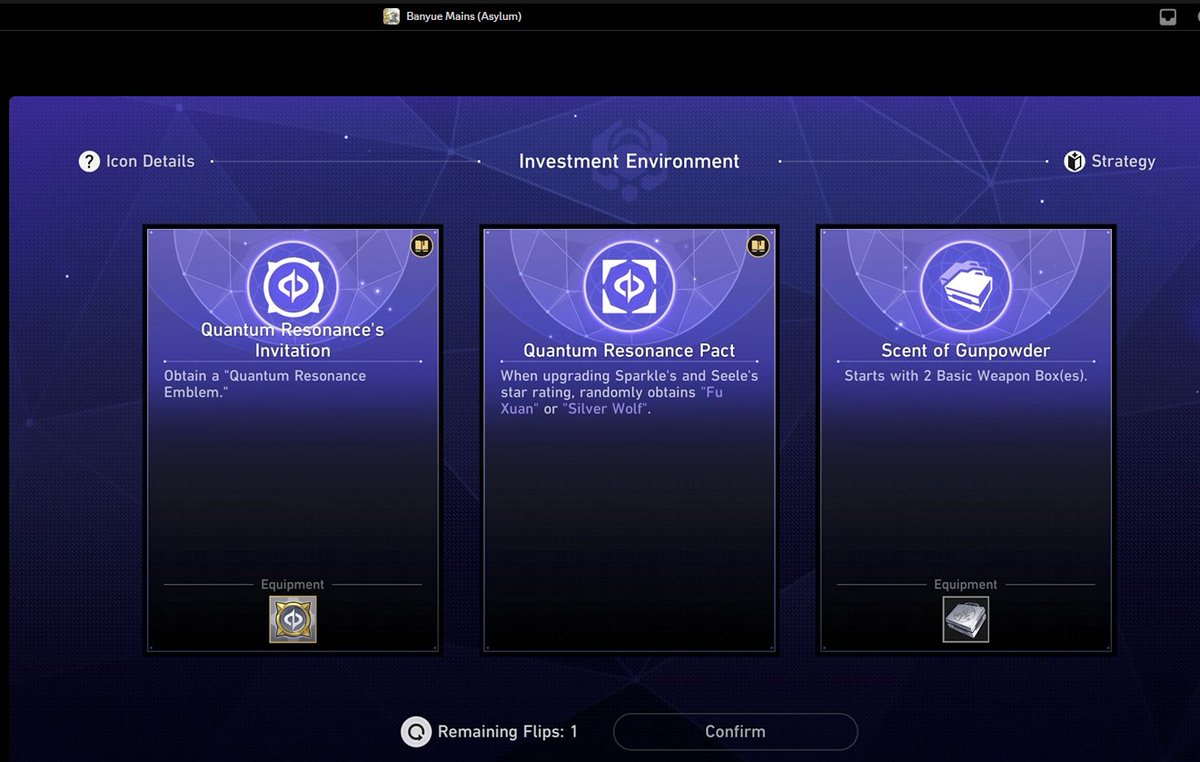Click the "Icon Details" label
The image size is (1200, 762).
[x=150, y=161]
